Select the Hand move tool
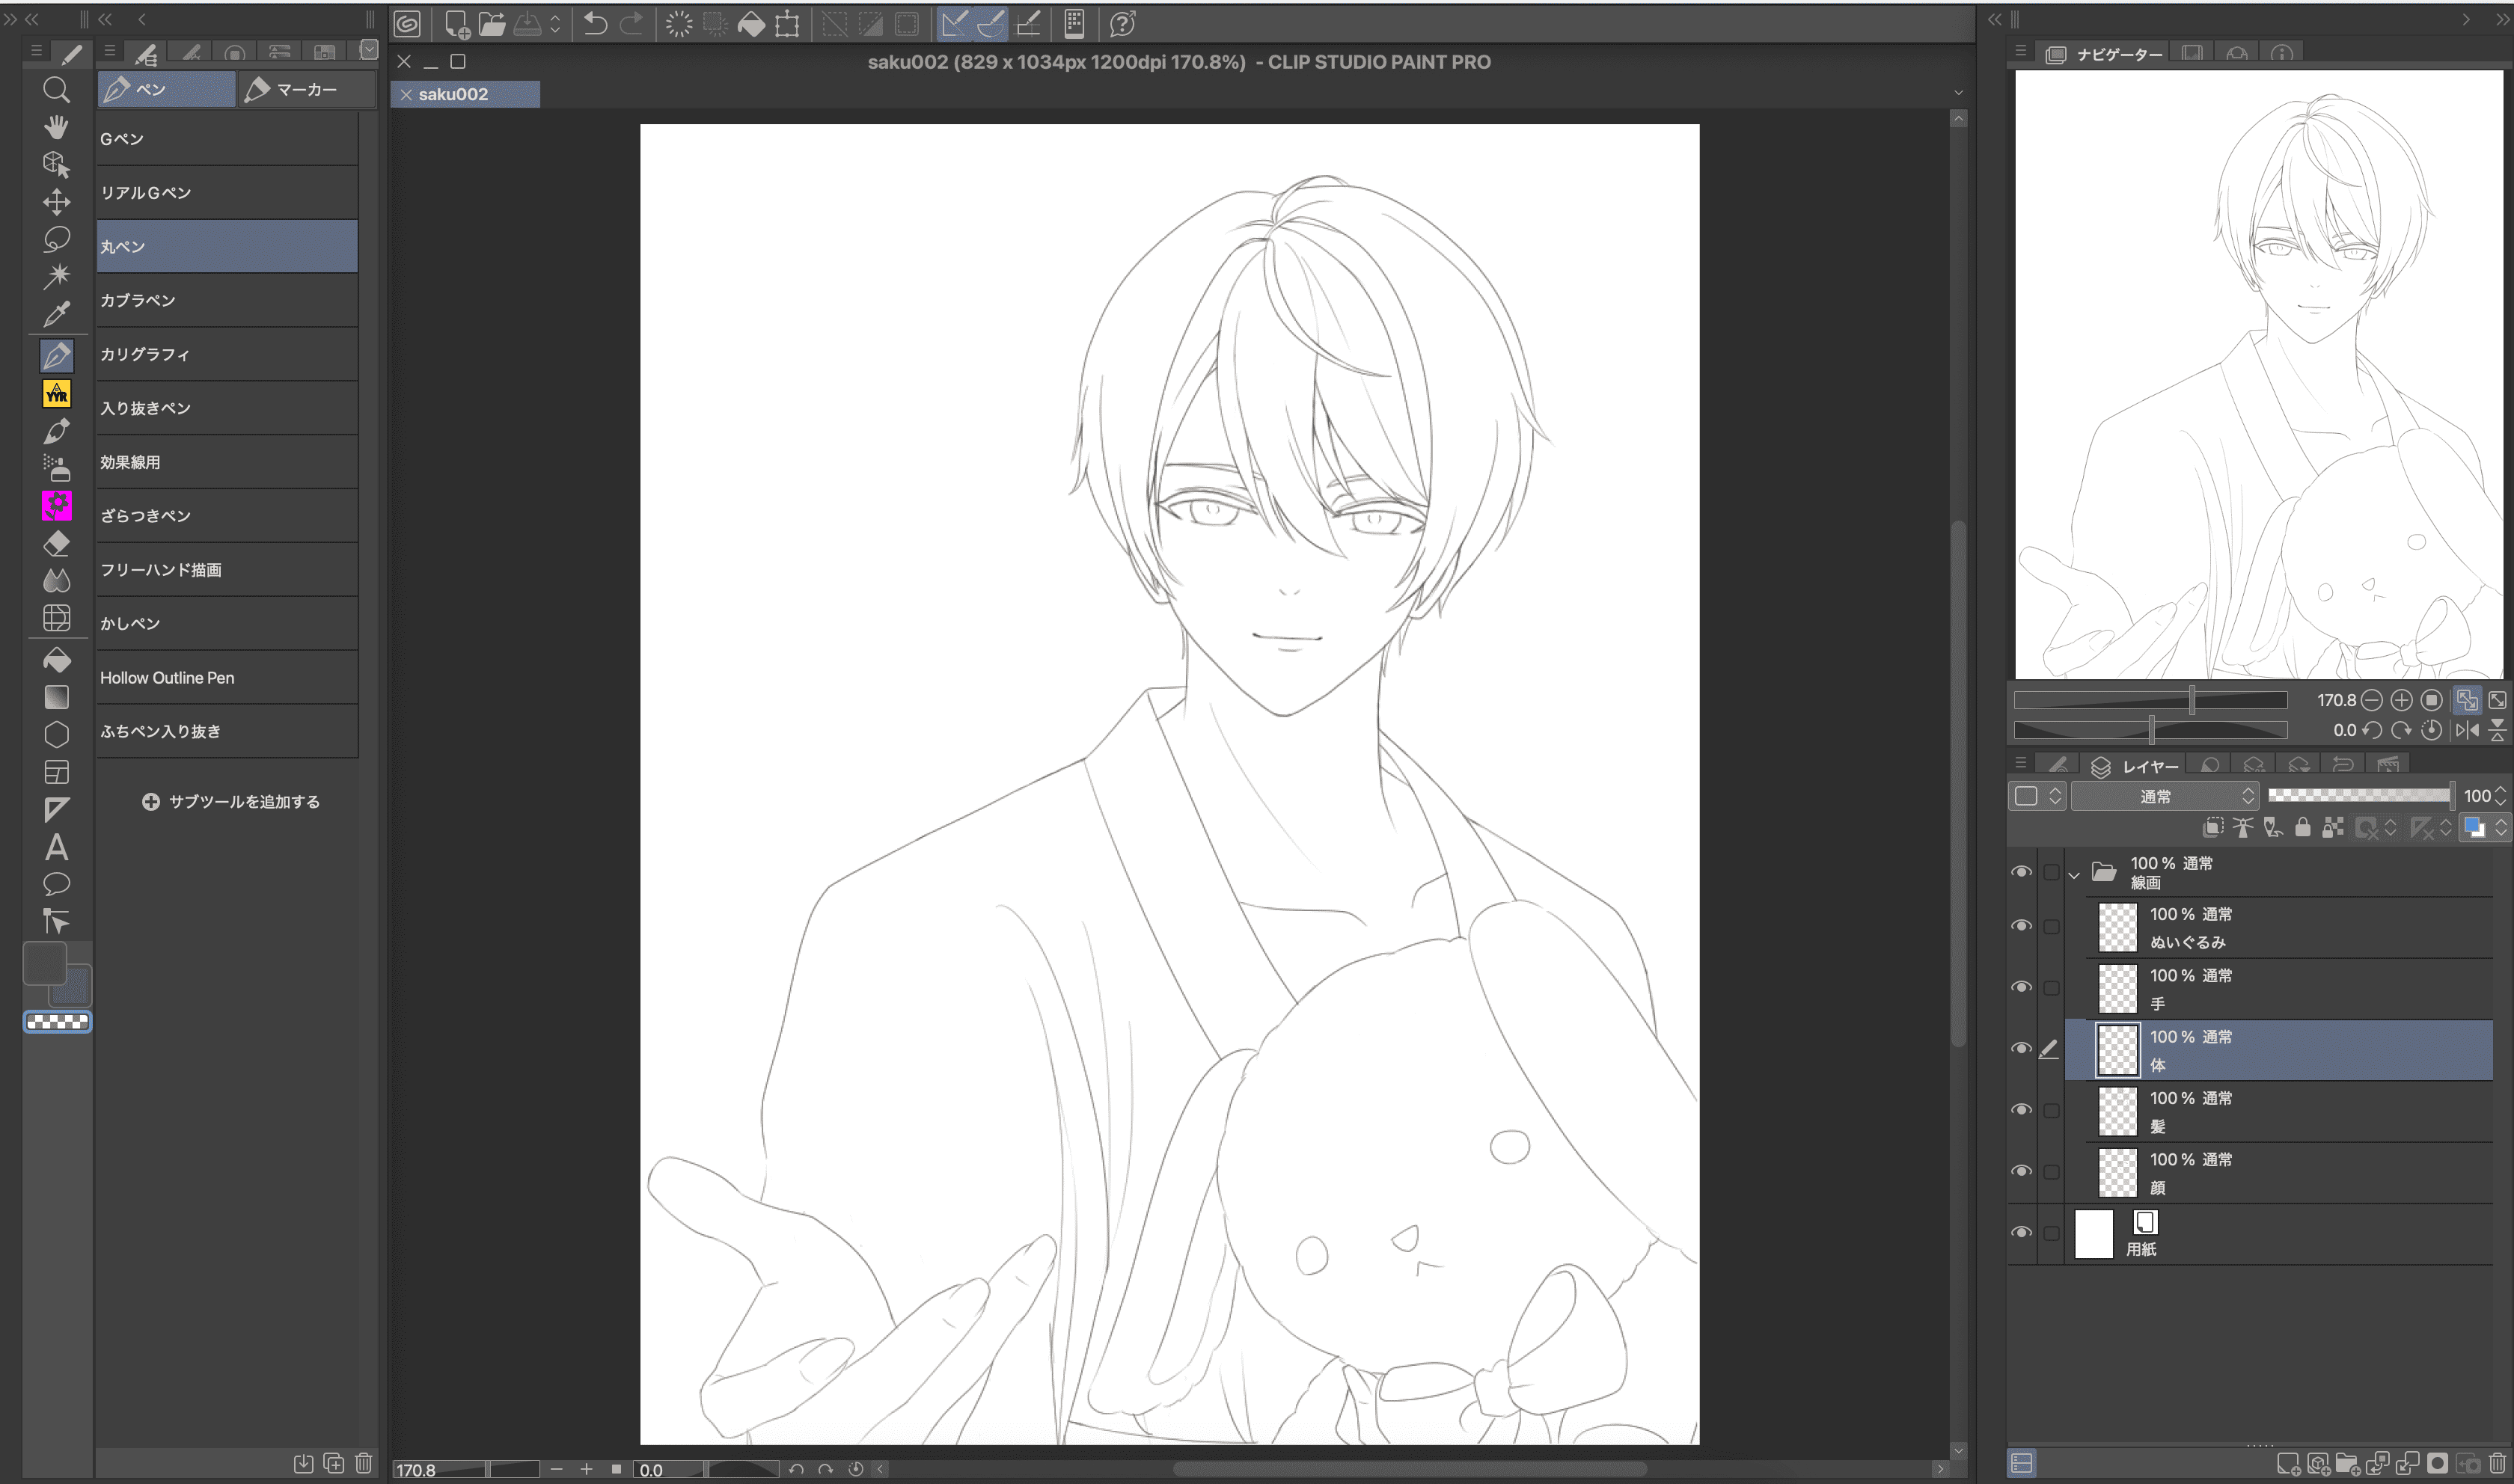 (x=56, y=127)
